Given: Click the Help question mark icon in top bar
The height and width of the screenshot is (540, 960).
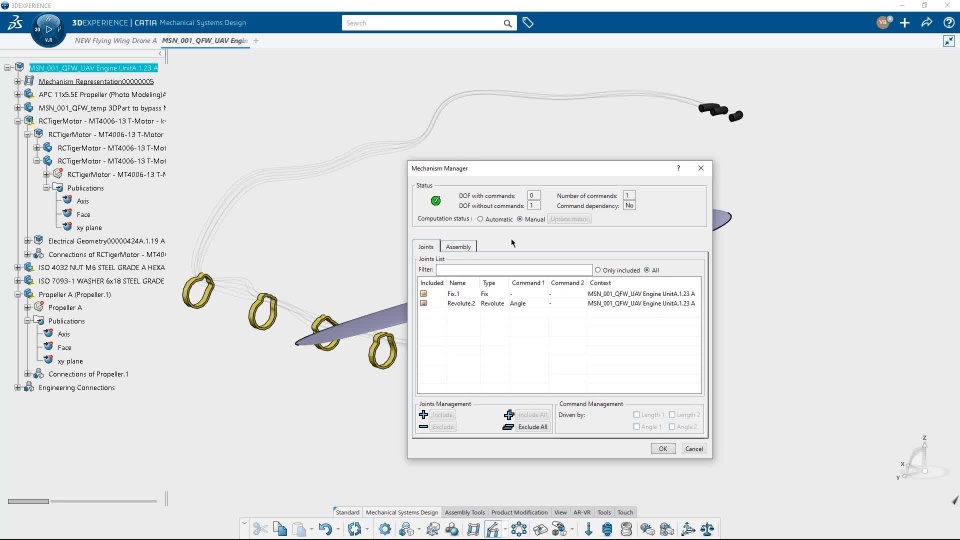Looking at the screenshot, I should coord(948,23).
